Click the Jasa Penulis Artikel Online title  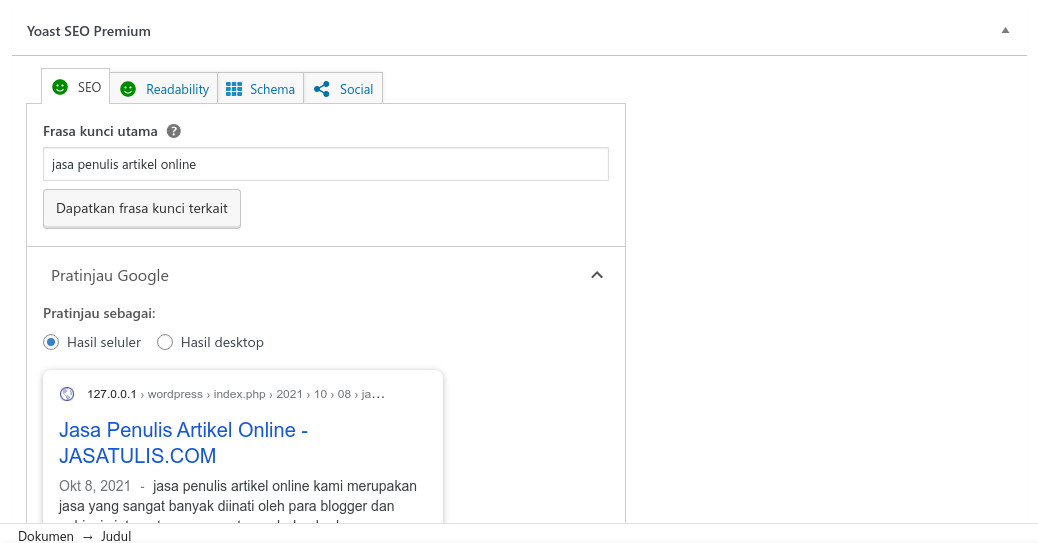183,443
